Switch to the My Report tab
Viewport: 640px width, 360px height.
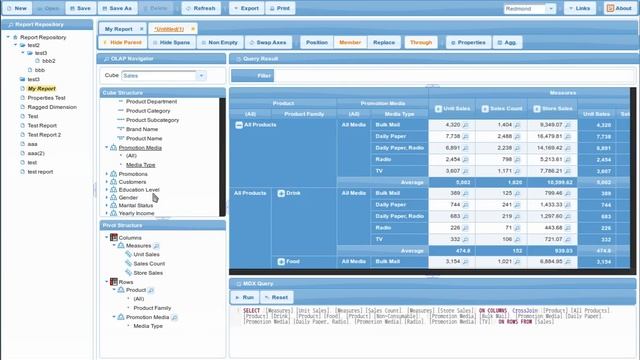click(118, 29)
